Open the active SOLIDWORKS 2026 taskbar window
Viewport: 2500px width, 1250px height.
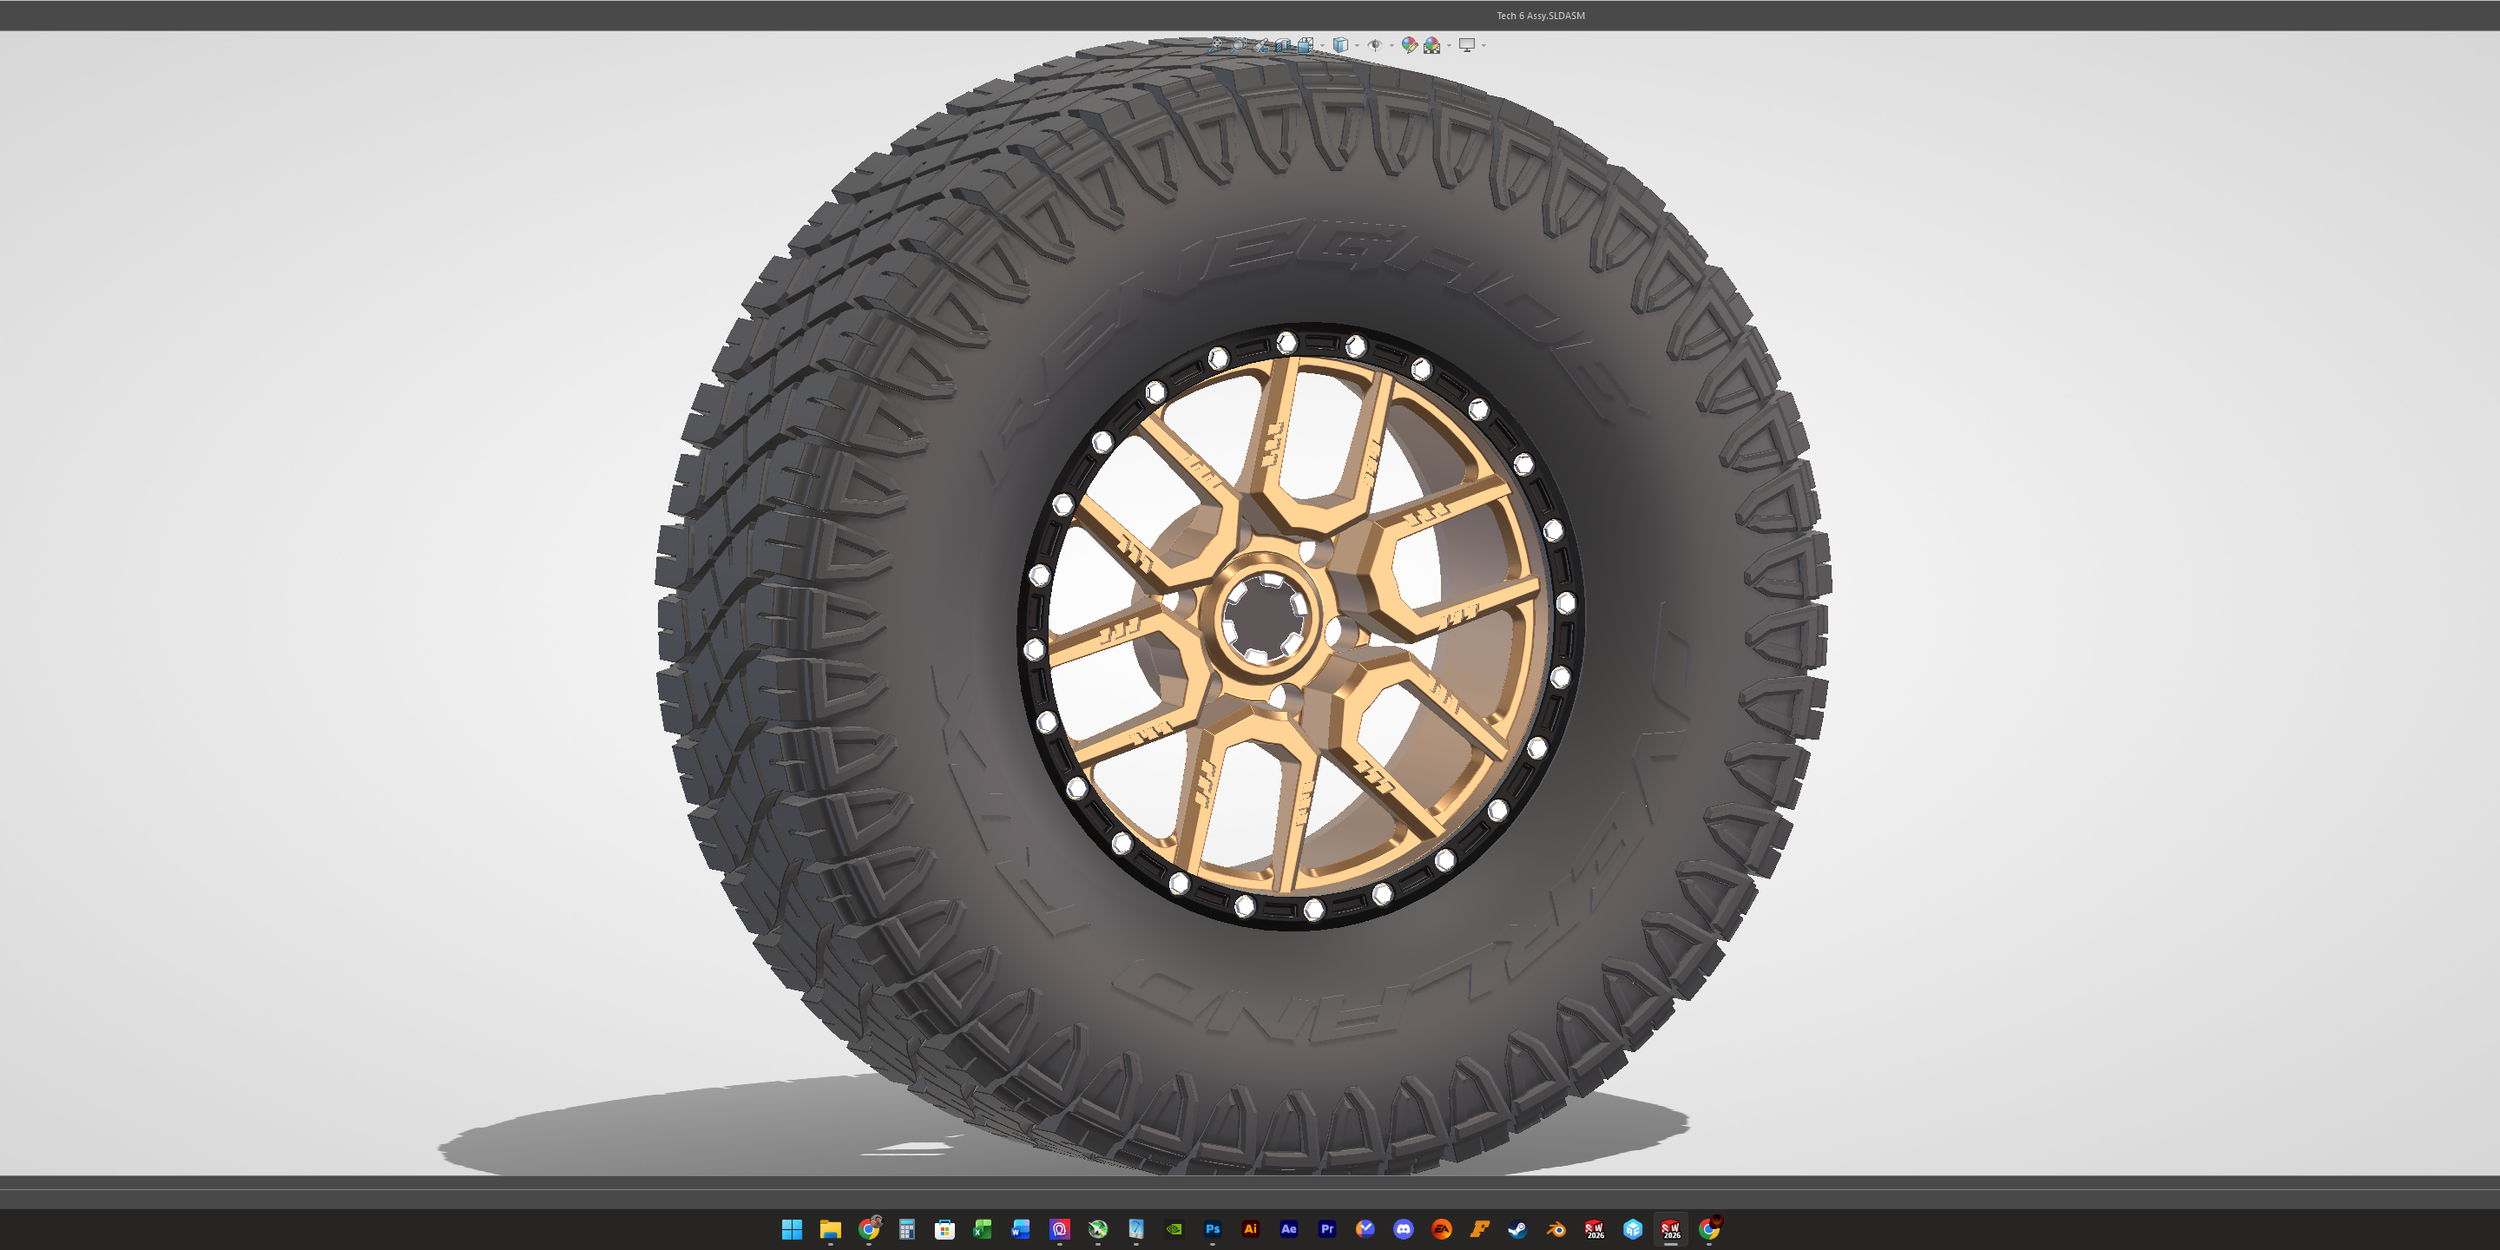[x=1671, y=1229]
